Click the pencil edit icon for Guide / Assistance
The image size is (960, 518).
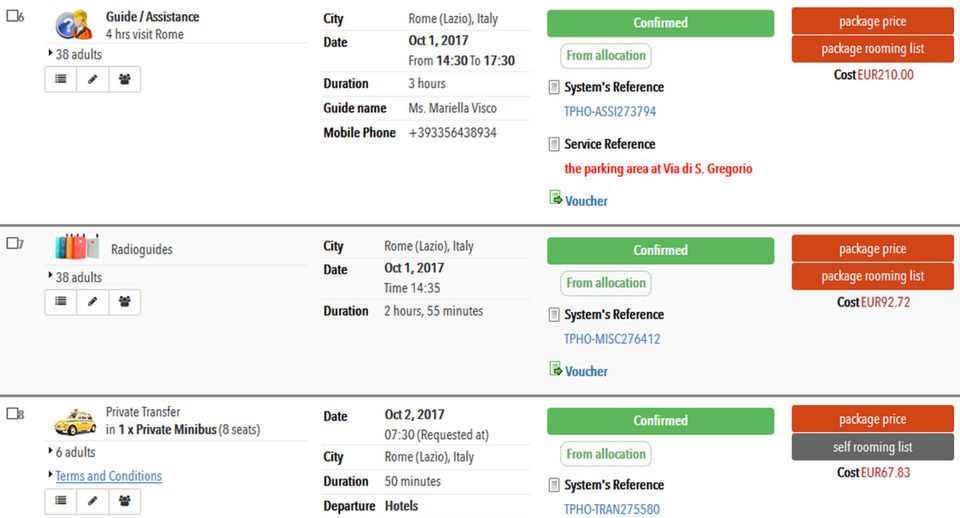point(93,79)
